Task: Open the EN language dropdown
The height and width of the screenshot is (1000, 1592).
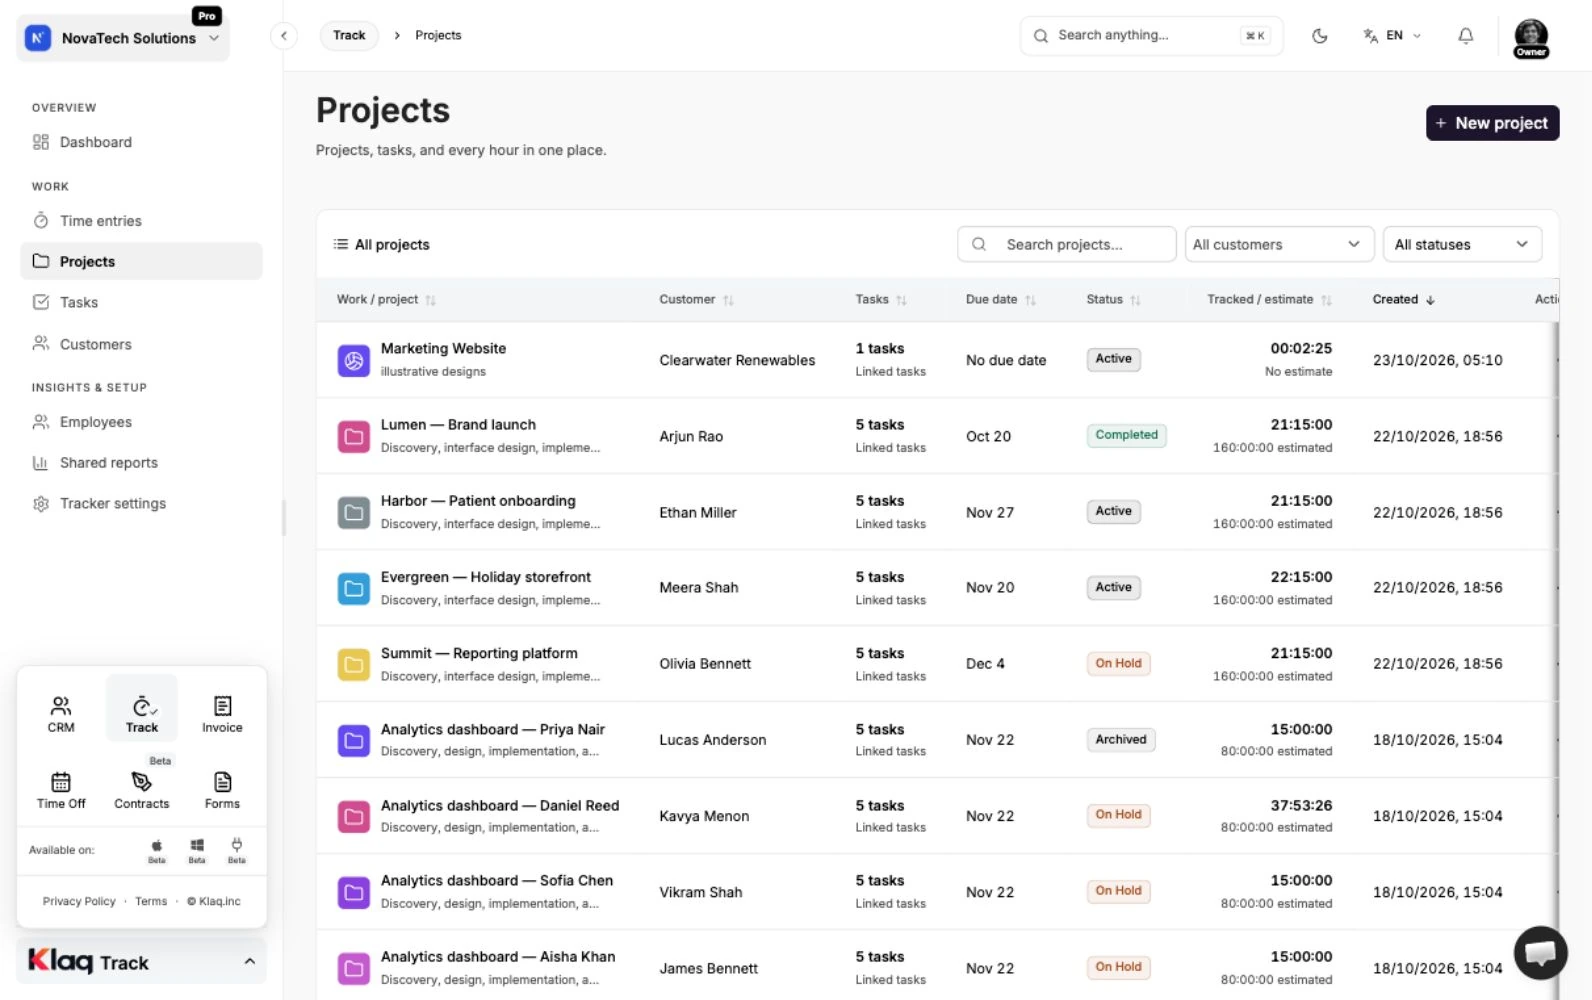Action: 1392,36
